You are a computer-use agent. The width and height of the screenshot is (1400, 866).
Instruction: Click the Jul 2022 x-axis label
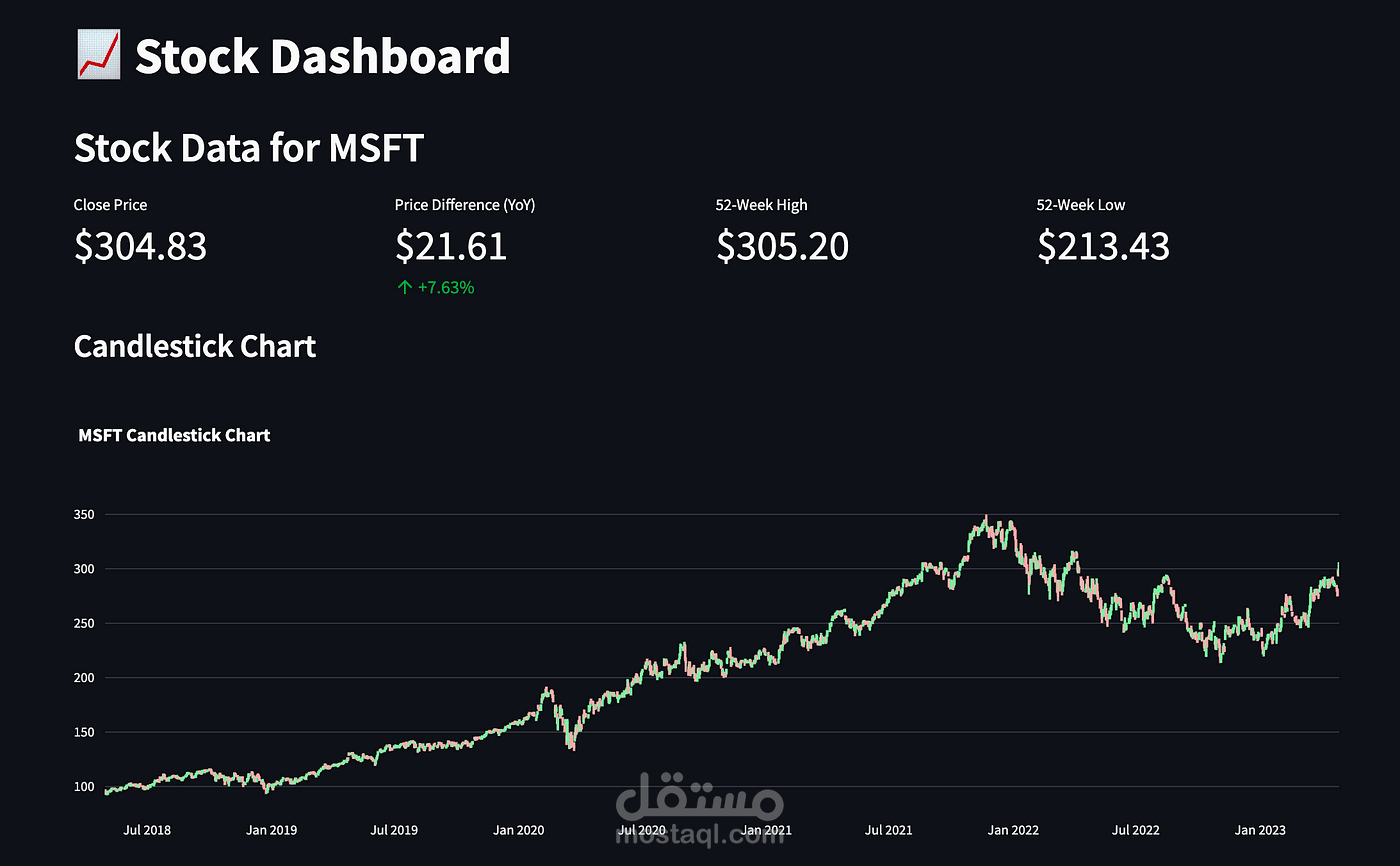pyautogui.click(x=1135, y=830)
